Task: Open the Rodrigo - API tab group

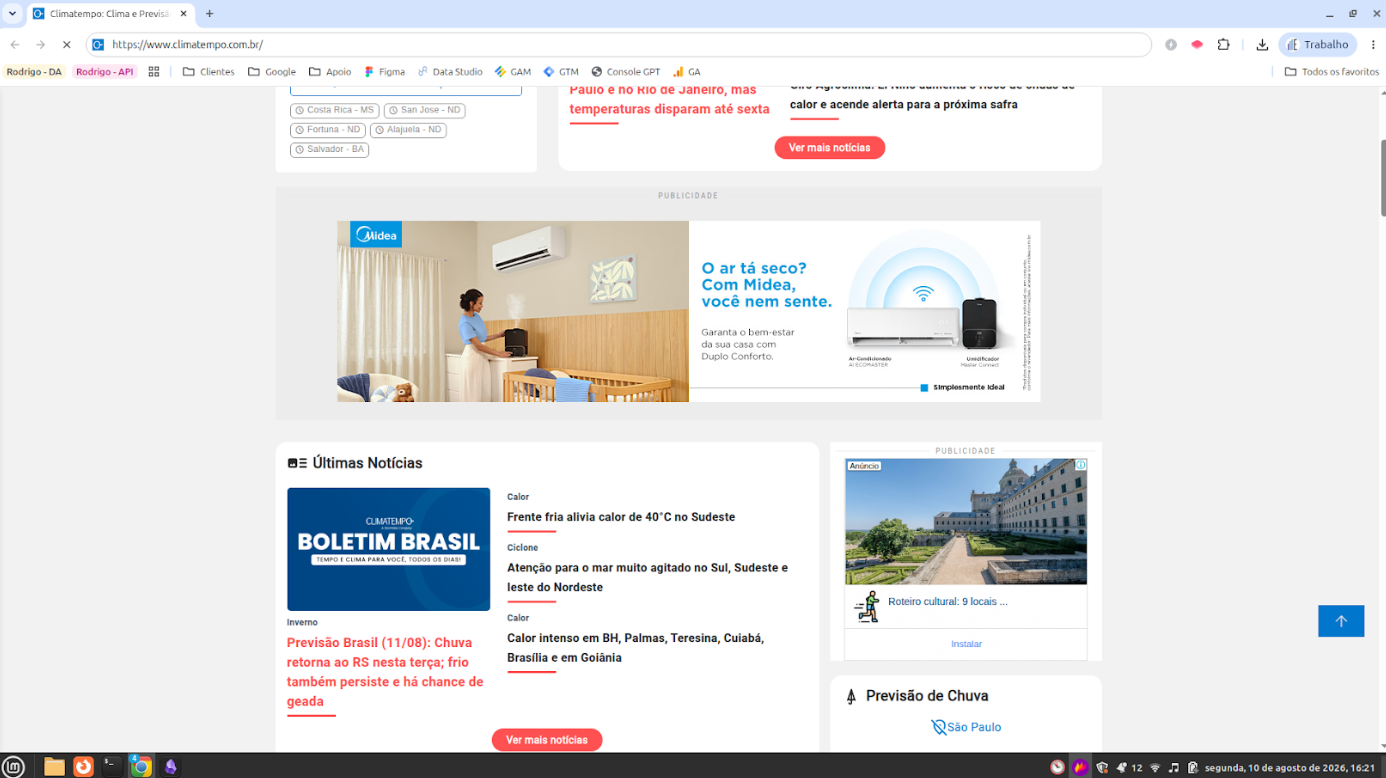Action: 105,72
